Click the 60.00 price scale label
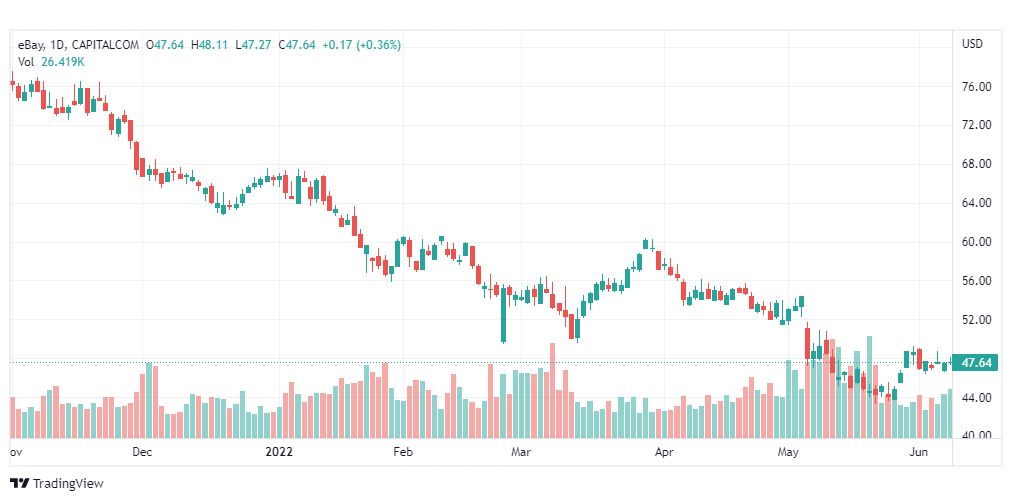1012x501 pixels. (977, 242)
